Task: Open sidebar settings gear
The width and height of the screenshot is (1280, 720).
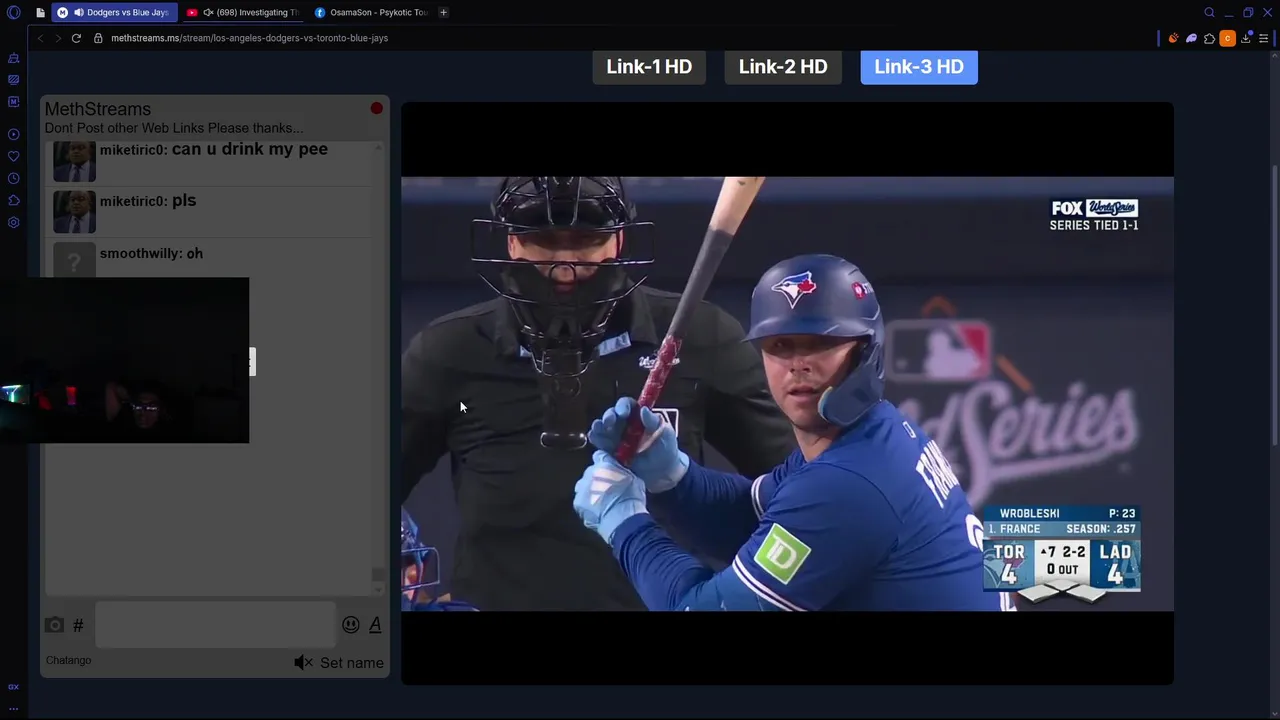Action: pyautogui.click(x=13, y=222)
